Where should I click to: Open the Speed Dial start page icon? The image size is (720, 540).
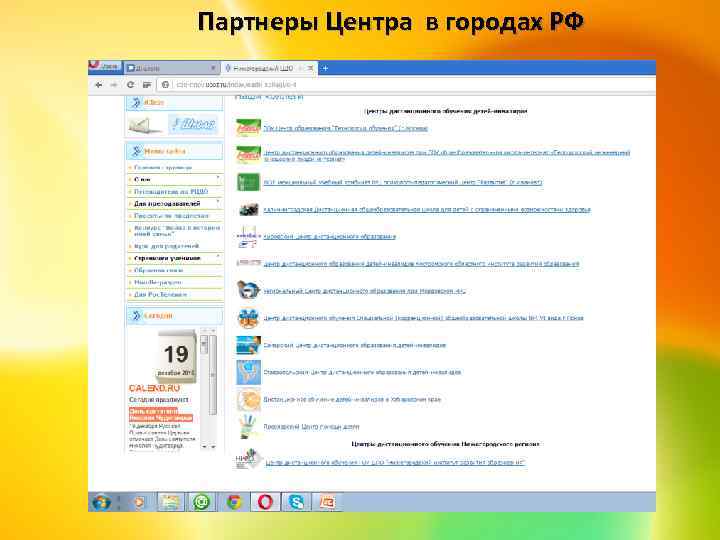pyautogui.click(x=147, y=85)
